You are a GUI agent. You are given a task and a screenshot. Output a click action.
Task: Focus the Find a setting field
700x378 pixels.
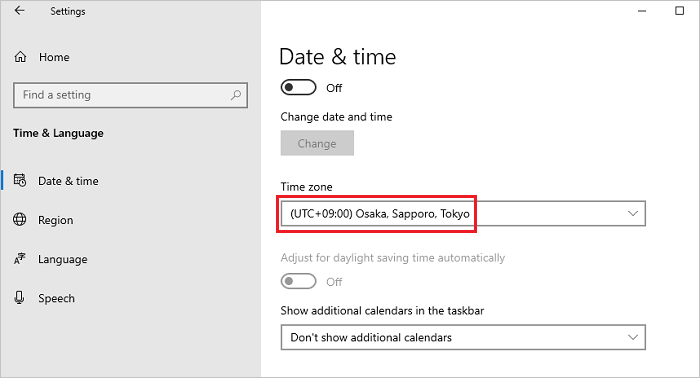(x=130, y=95)
